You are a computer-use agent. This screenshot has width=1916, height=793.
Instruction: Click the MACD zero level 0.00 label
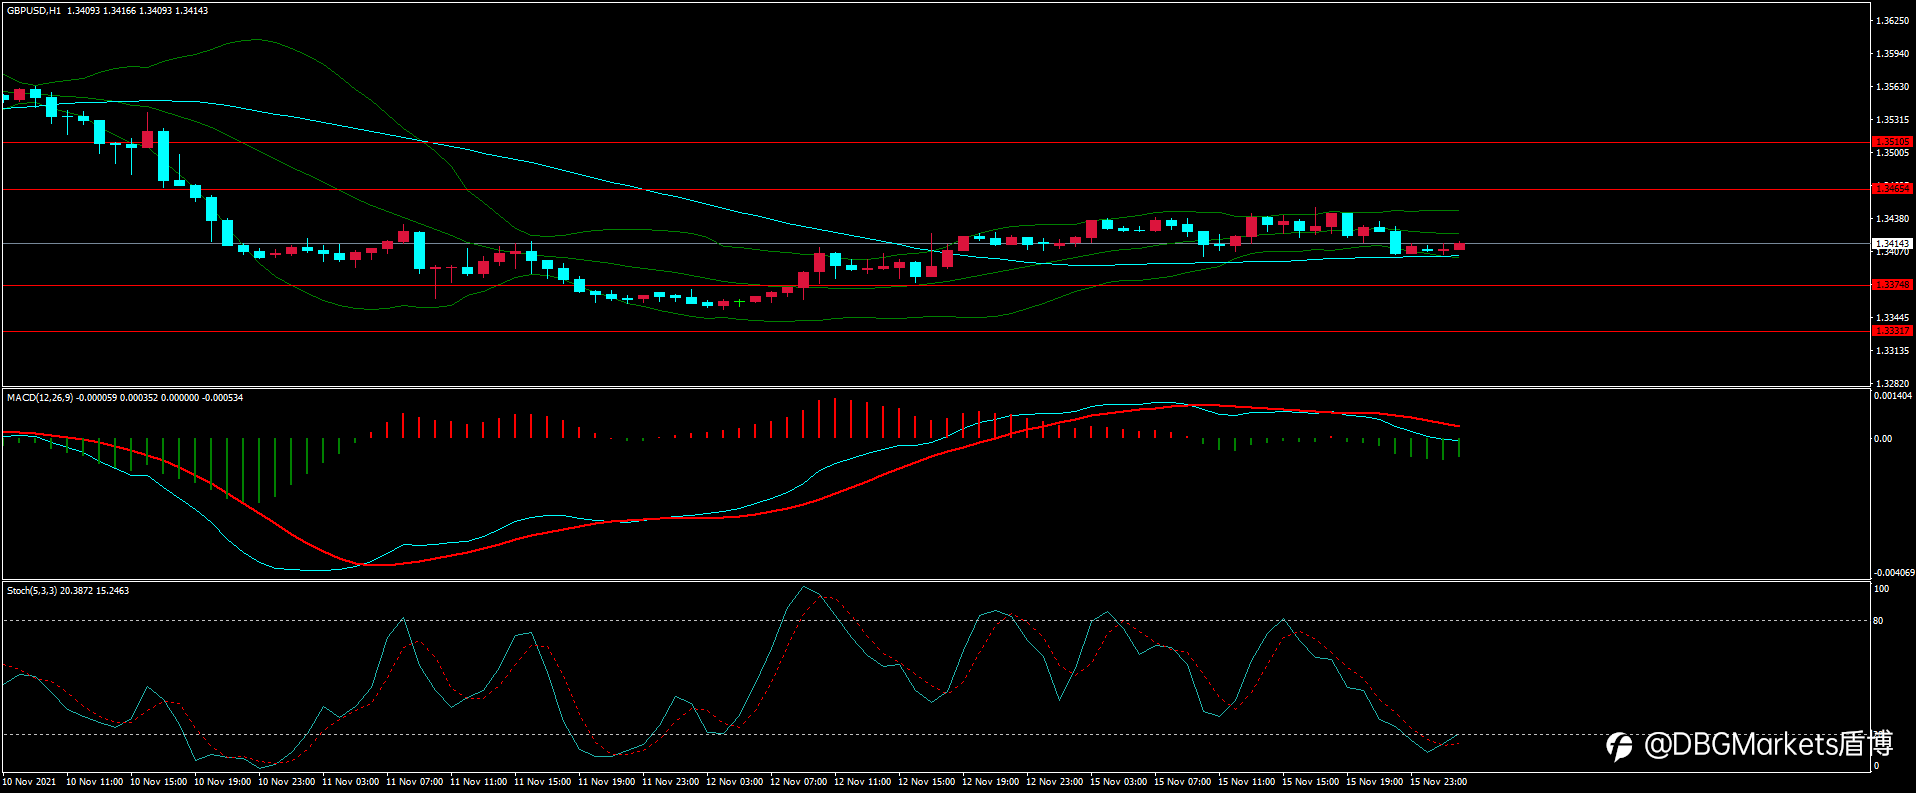[x=1883, y=439]
